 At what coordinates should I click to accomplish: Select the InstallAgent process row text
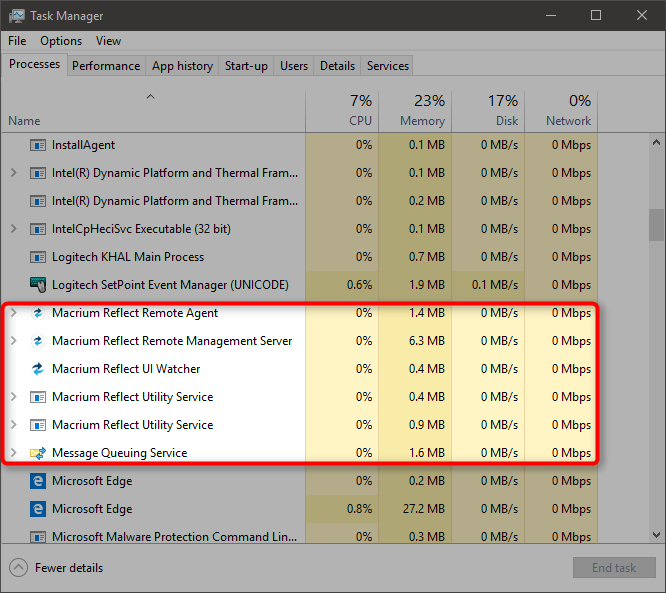point(83,145)
